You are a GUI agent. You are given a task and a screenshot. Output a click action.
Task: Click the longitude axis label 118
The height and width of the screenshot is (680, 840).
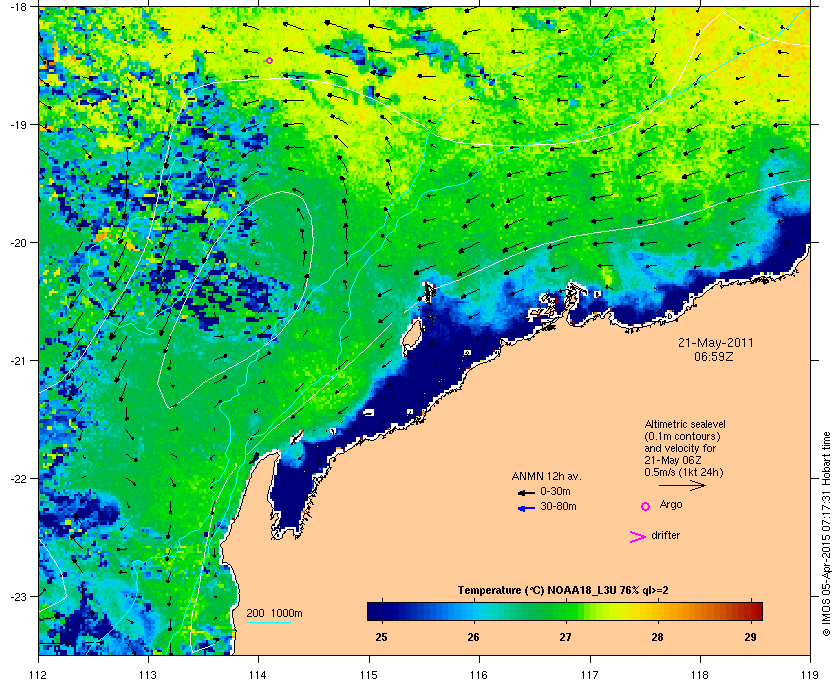700,674
